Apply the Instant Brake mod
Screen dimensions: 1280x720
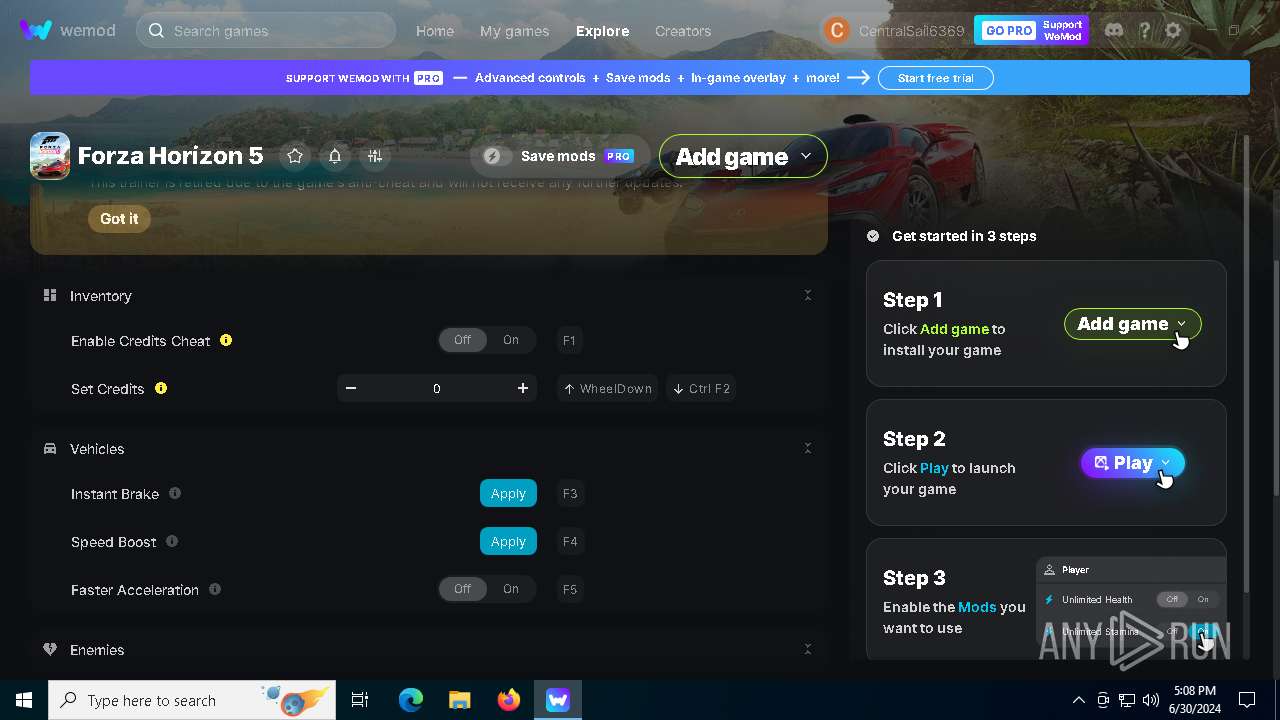(x=508, y=493)
